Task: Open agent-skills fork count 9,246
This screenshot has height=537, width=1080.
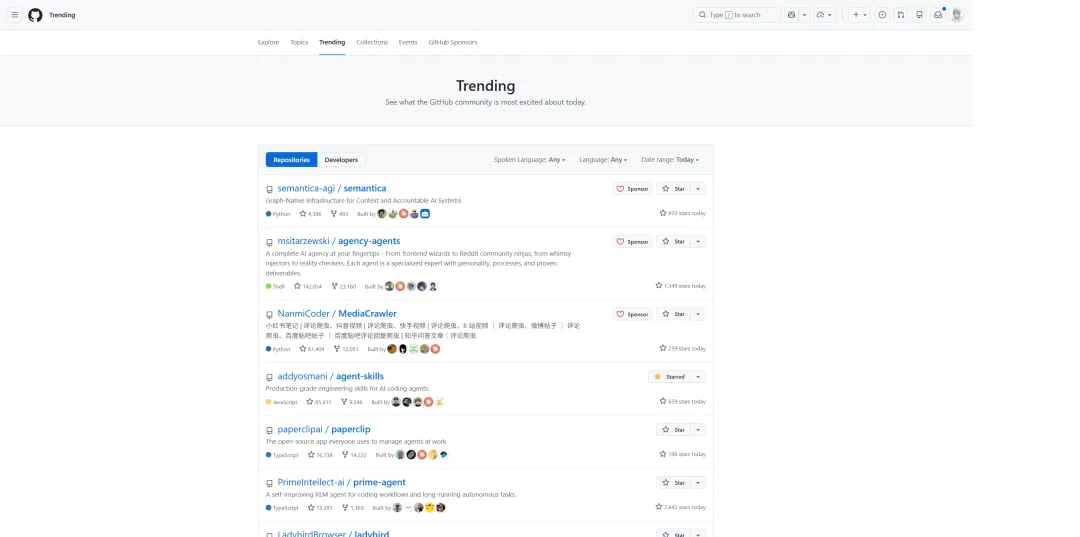Action: coord(352,402)
